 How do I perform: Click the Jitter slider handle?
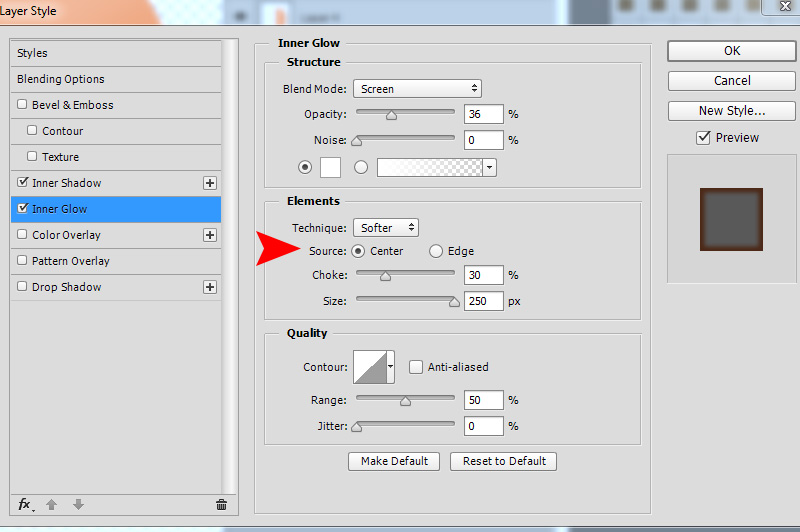coord(357,427)
